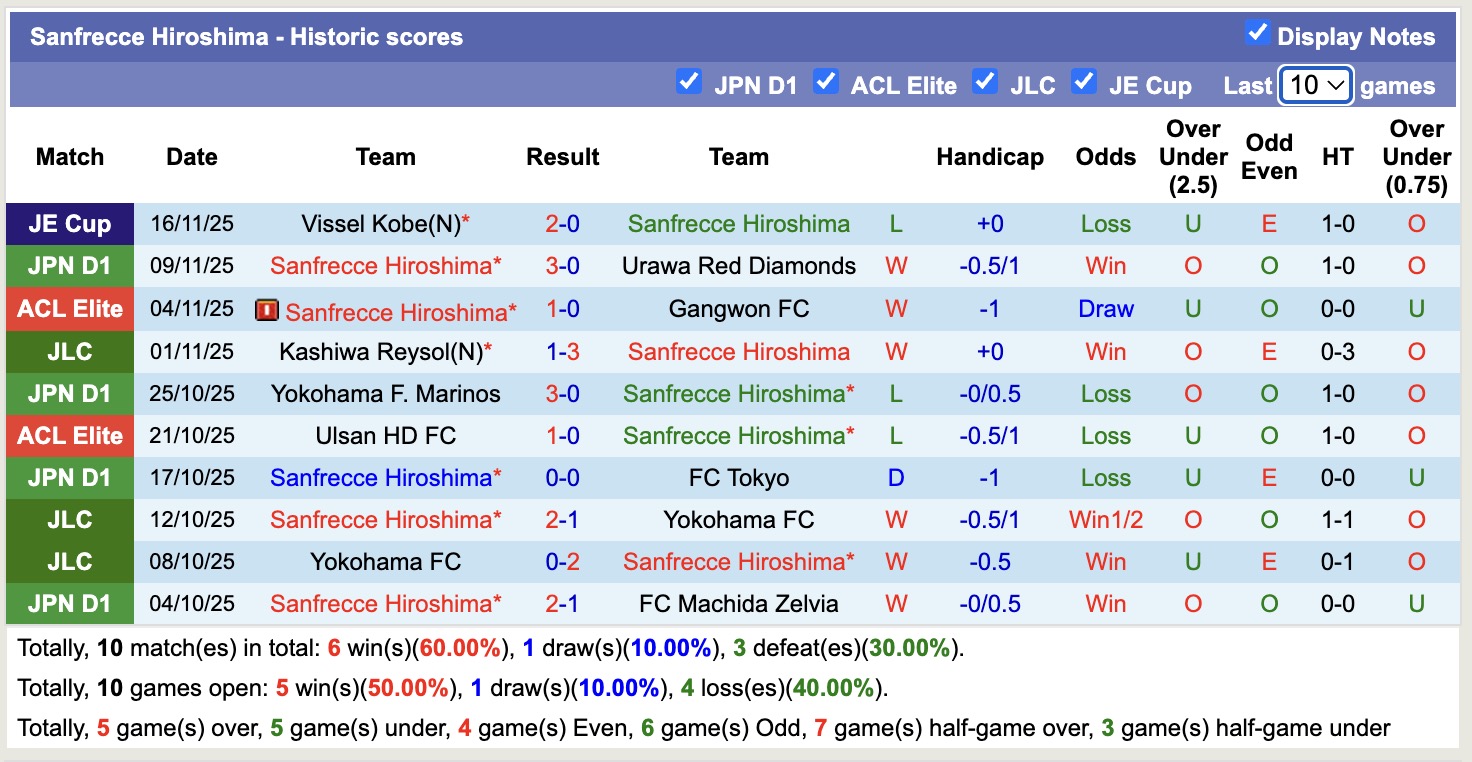1472x762 pixels.
Task: Click the Yokohama F. Marinos team link
Action: pyautogui.click(x=385, y=394)
